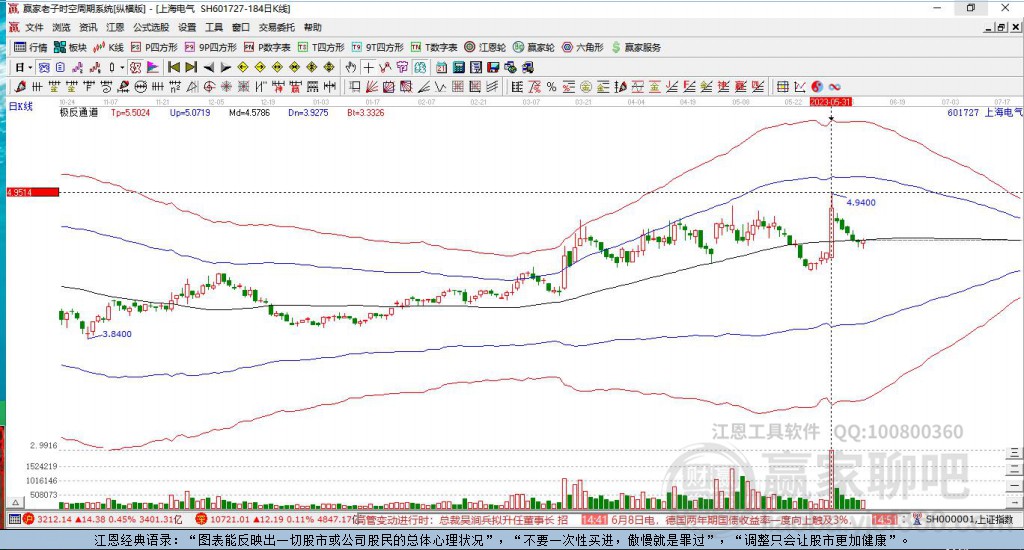Click the 4.9400 high price label
1024x550 pixels.
(861, 202)
